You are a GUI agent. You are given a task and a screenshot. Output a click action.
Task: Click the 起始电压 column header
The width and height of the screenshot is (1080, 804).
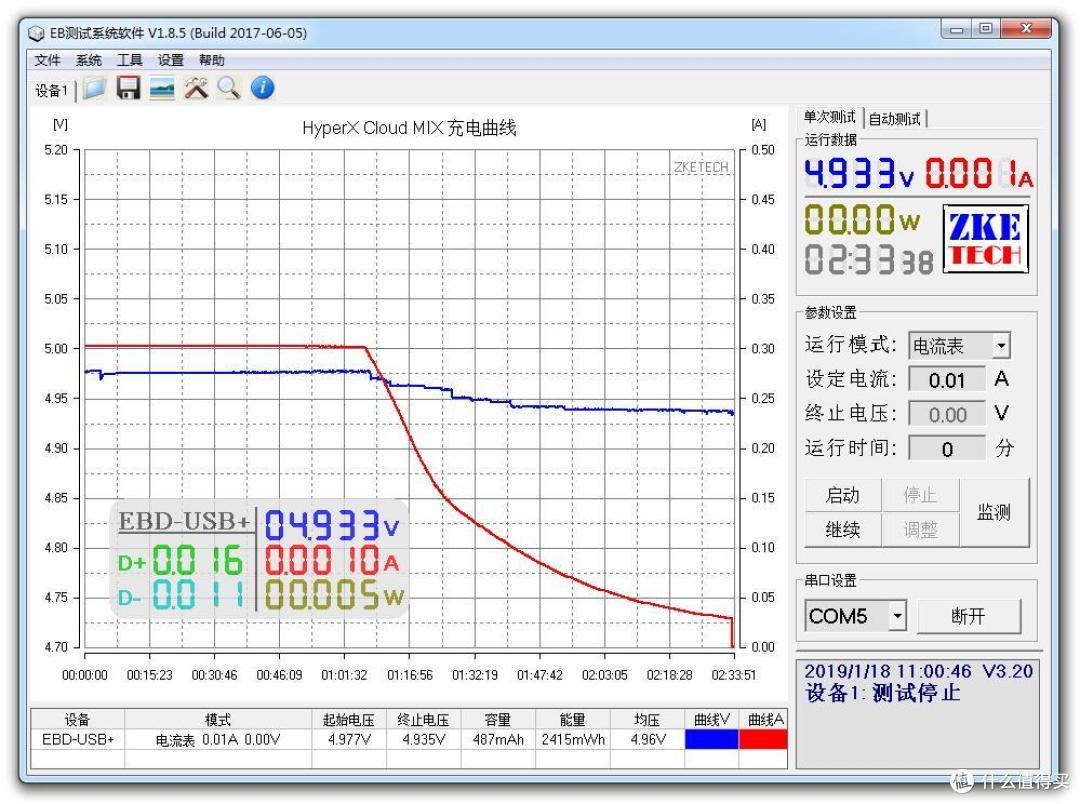[349, 719]
